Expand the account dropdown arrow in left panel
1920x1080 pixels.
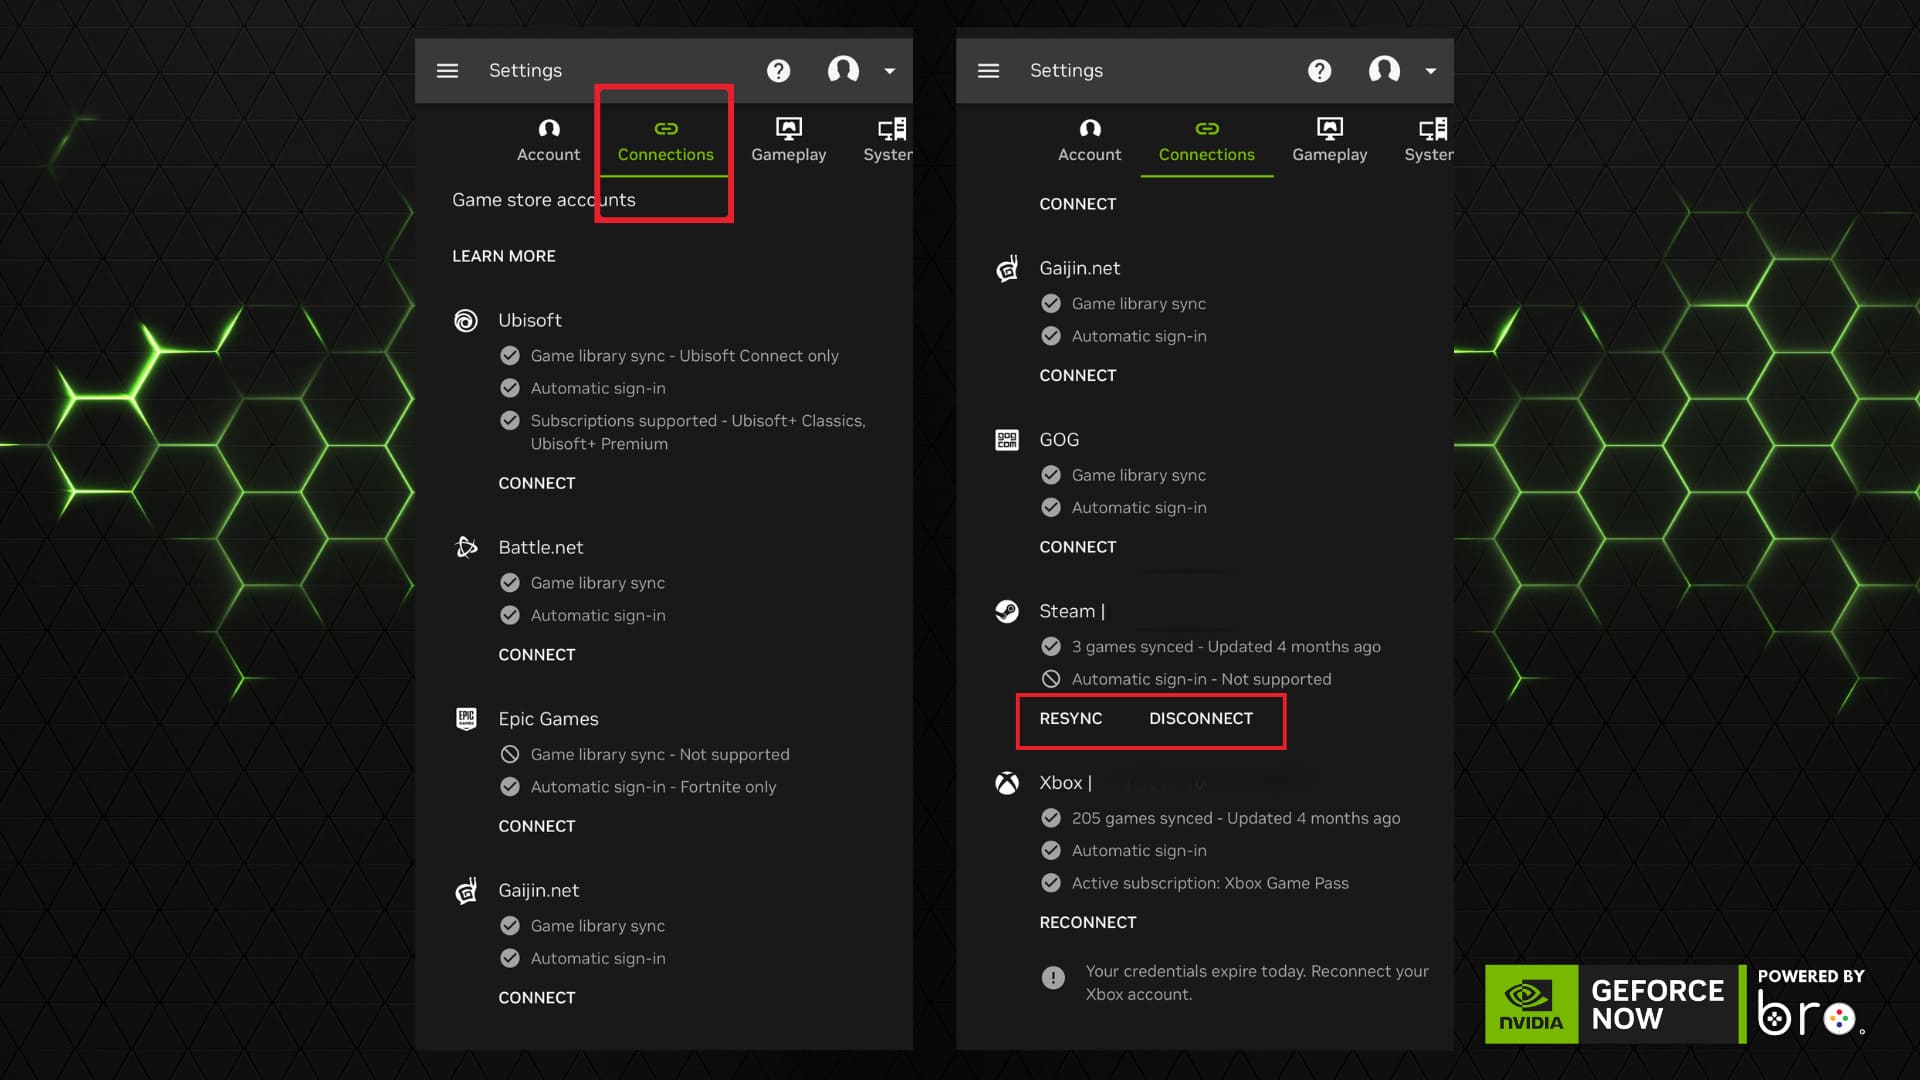point(889,71)
